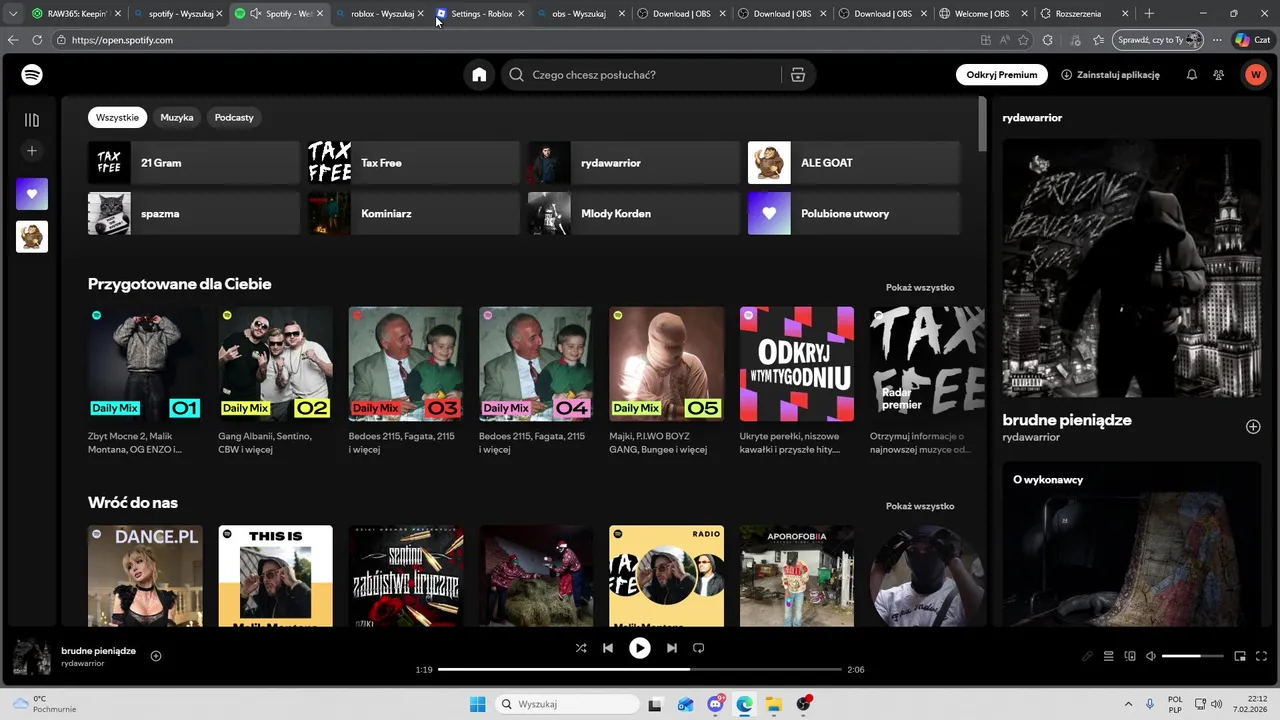Show hidden system tray icons
Viewport: 1280px width, 720px height.
(x=1129, y=704)
